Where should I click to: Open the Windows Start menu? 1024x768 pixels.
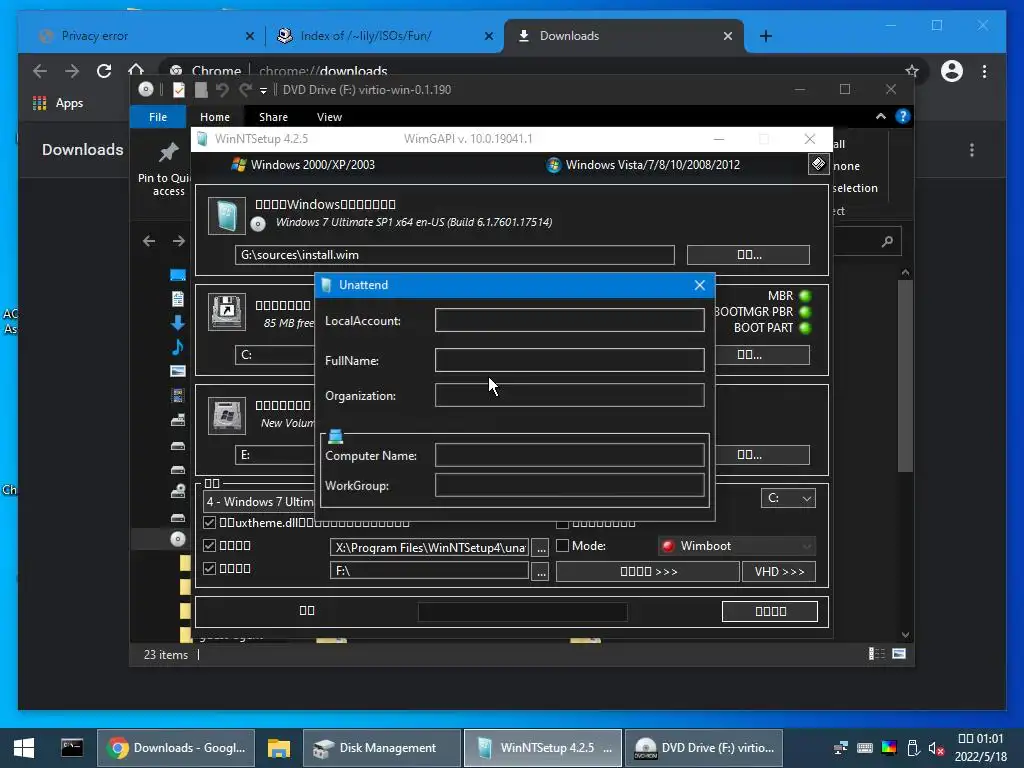tap(24, 748)
